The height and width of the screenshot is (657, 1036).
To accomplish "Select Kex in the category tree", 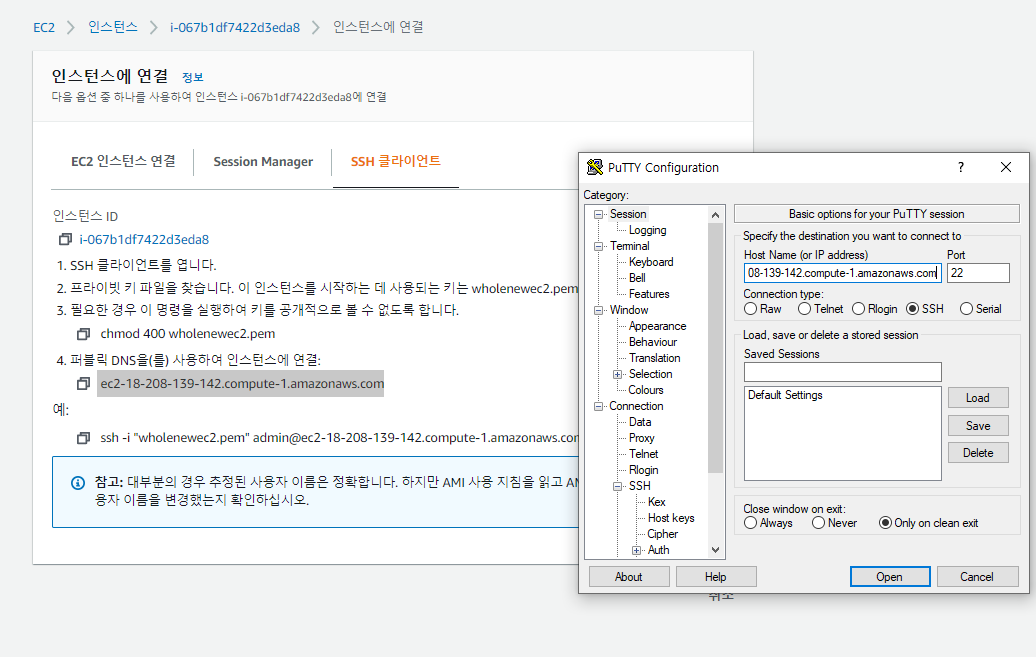I will coord(656,502).
